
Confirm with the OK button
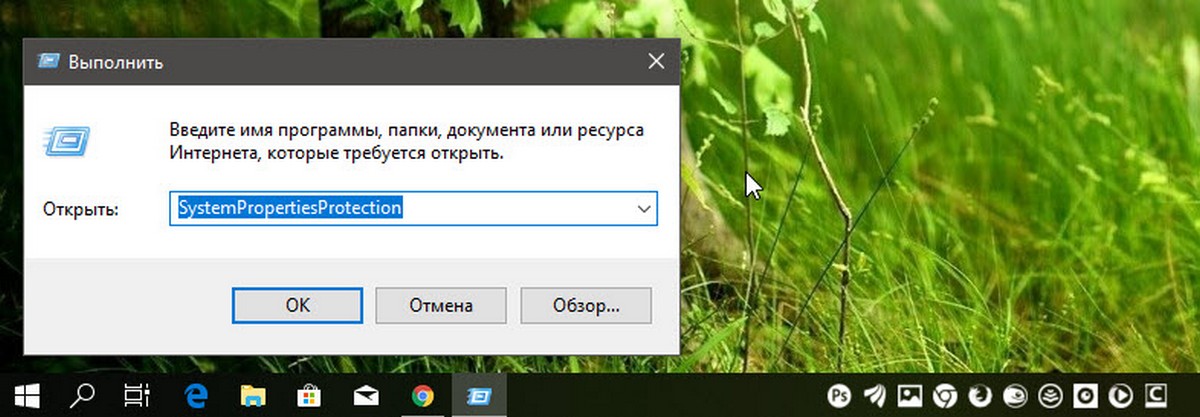coord(298,305)
